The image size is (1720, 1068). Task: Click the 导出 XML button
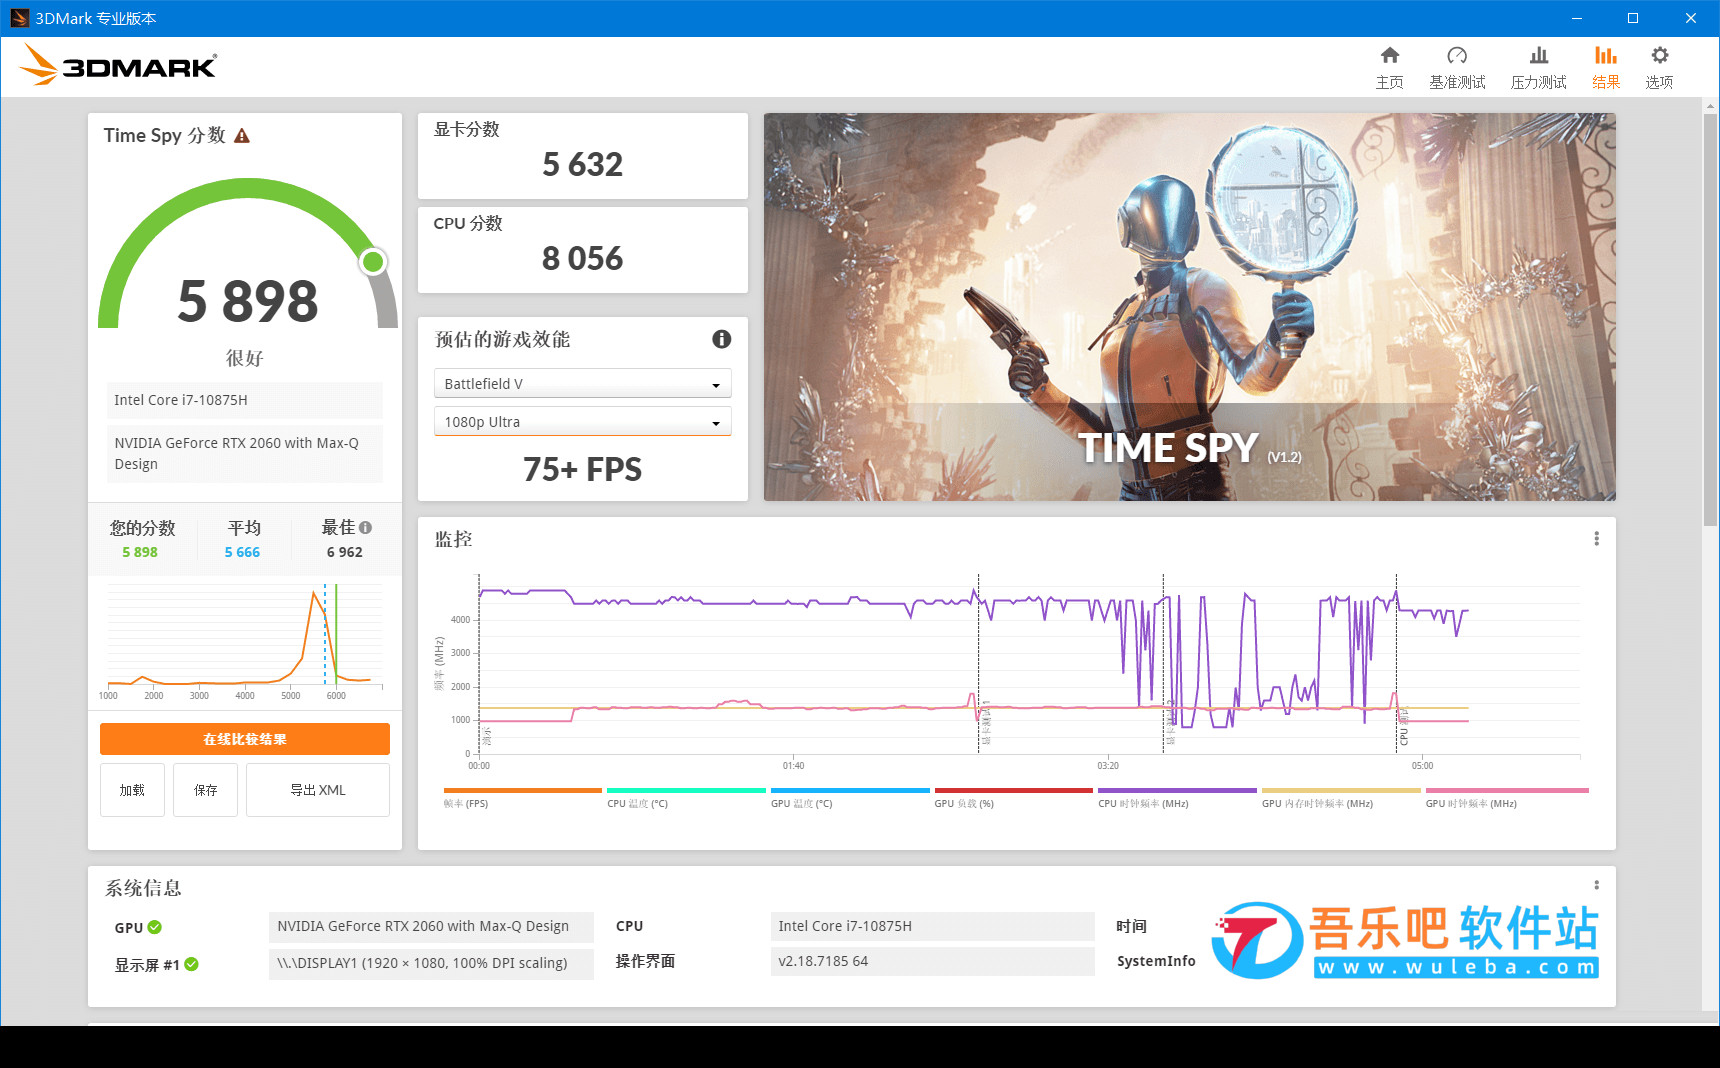click(x=318, y=790)
